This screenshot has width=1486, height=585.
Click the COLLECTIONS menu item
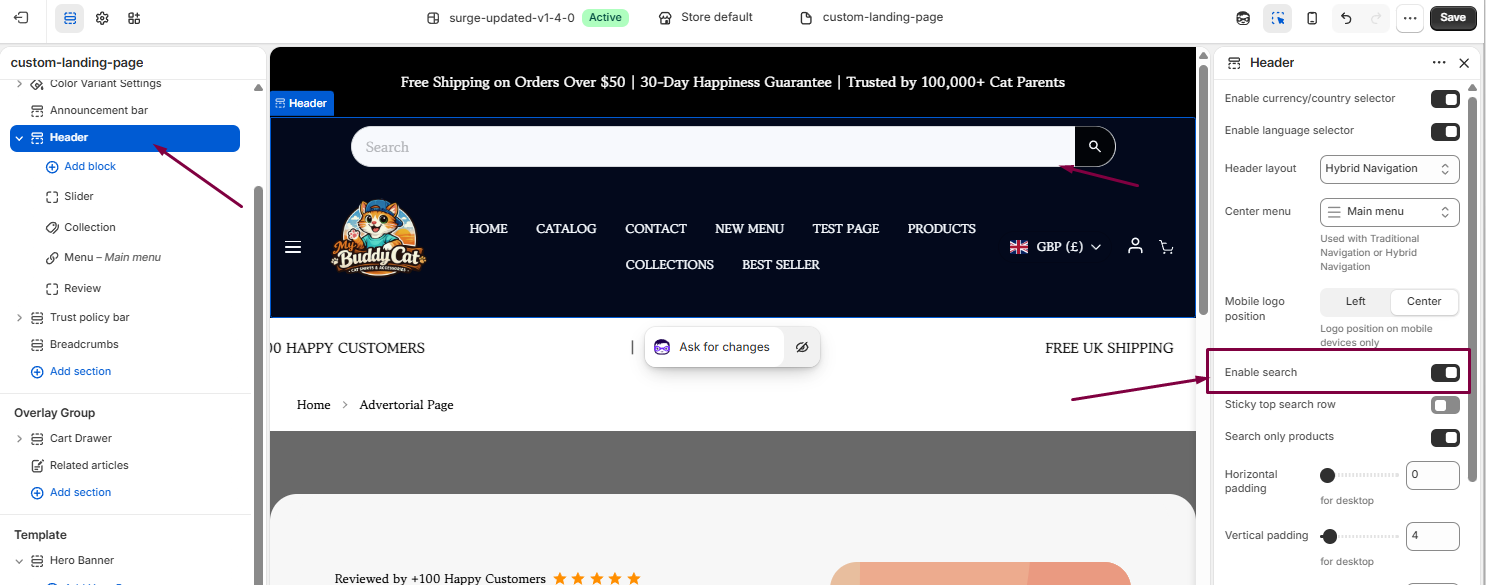click(x=669, y=265)
